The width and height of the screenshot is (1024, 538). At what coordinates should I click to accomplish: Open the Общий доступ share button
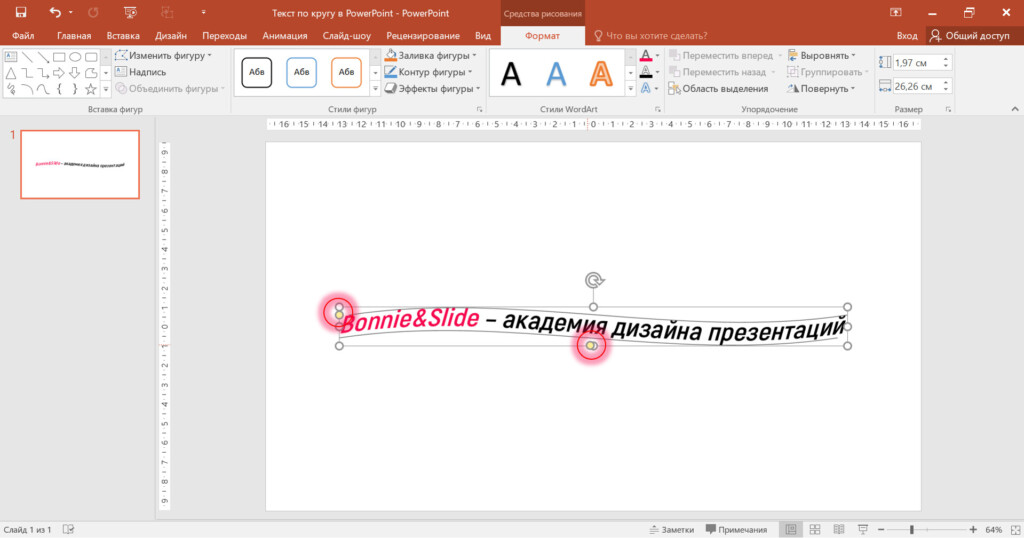pyautogui.click(x=970, y=36)
